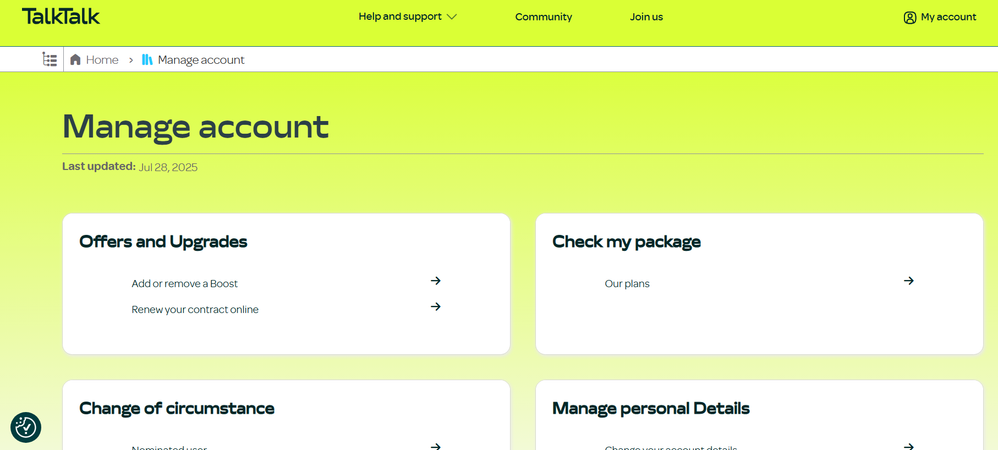The height and width of the screenshot is (450, 998).
Task: Open the Join us menu item
Action: (x=647, y=17)
